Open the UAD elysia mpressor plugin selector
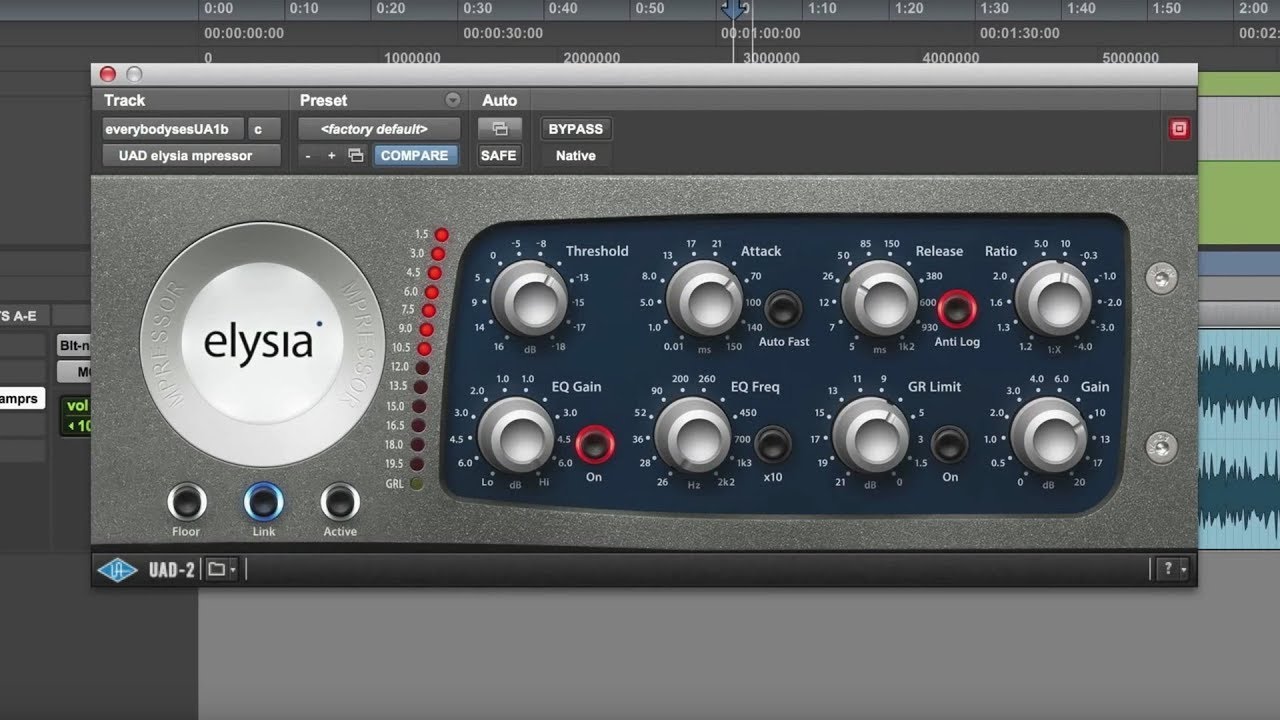 pos(191,155)
